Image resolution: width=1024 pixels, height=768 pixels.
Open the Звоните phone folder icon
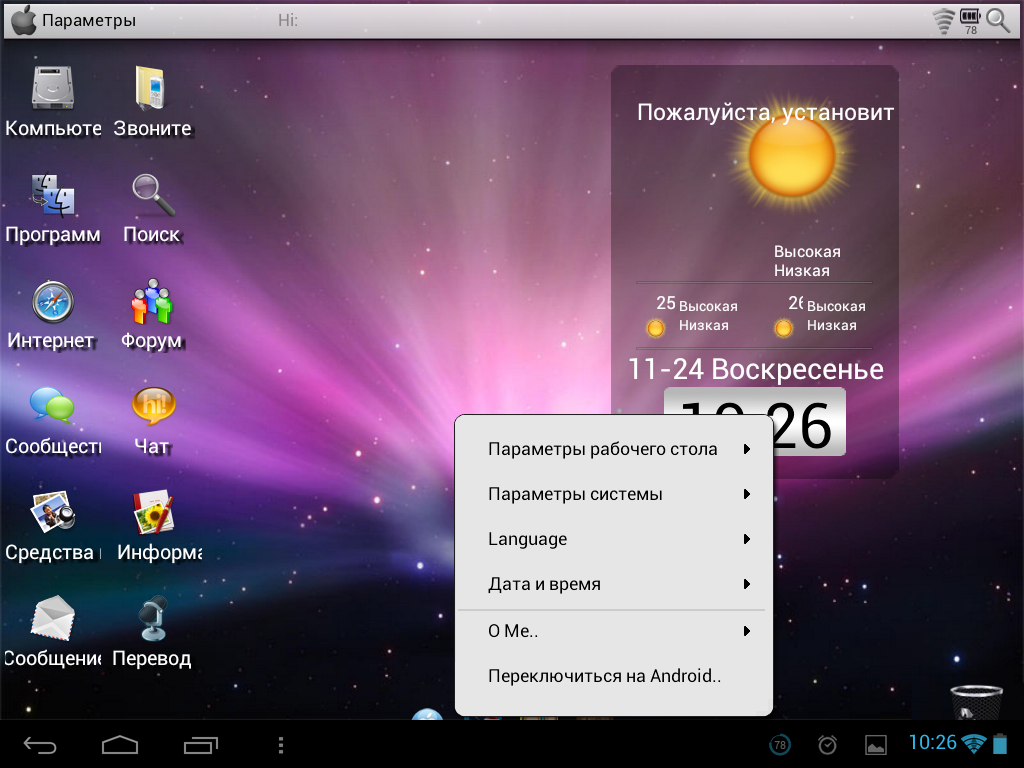pos(152,88)
